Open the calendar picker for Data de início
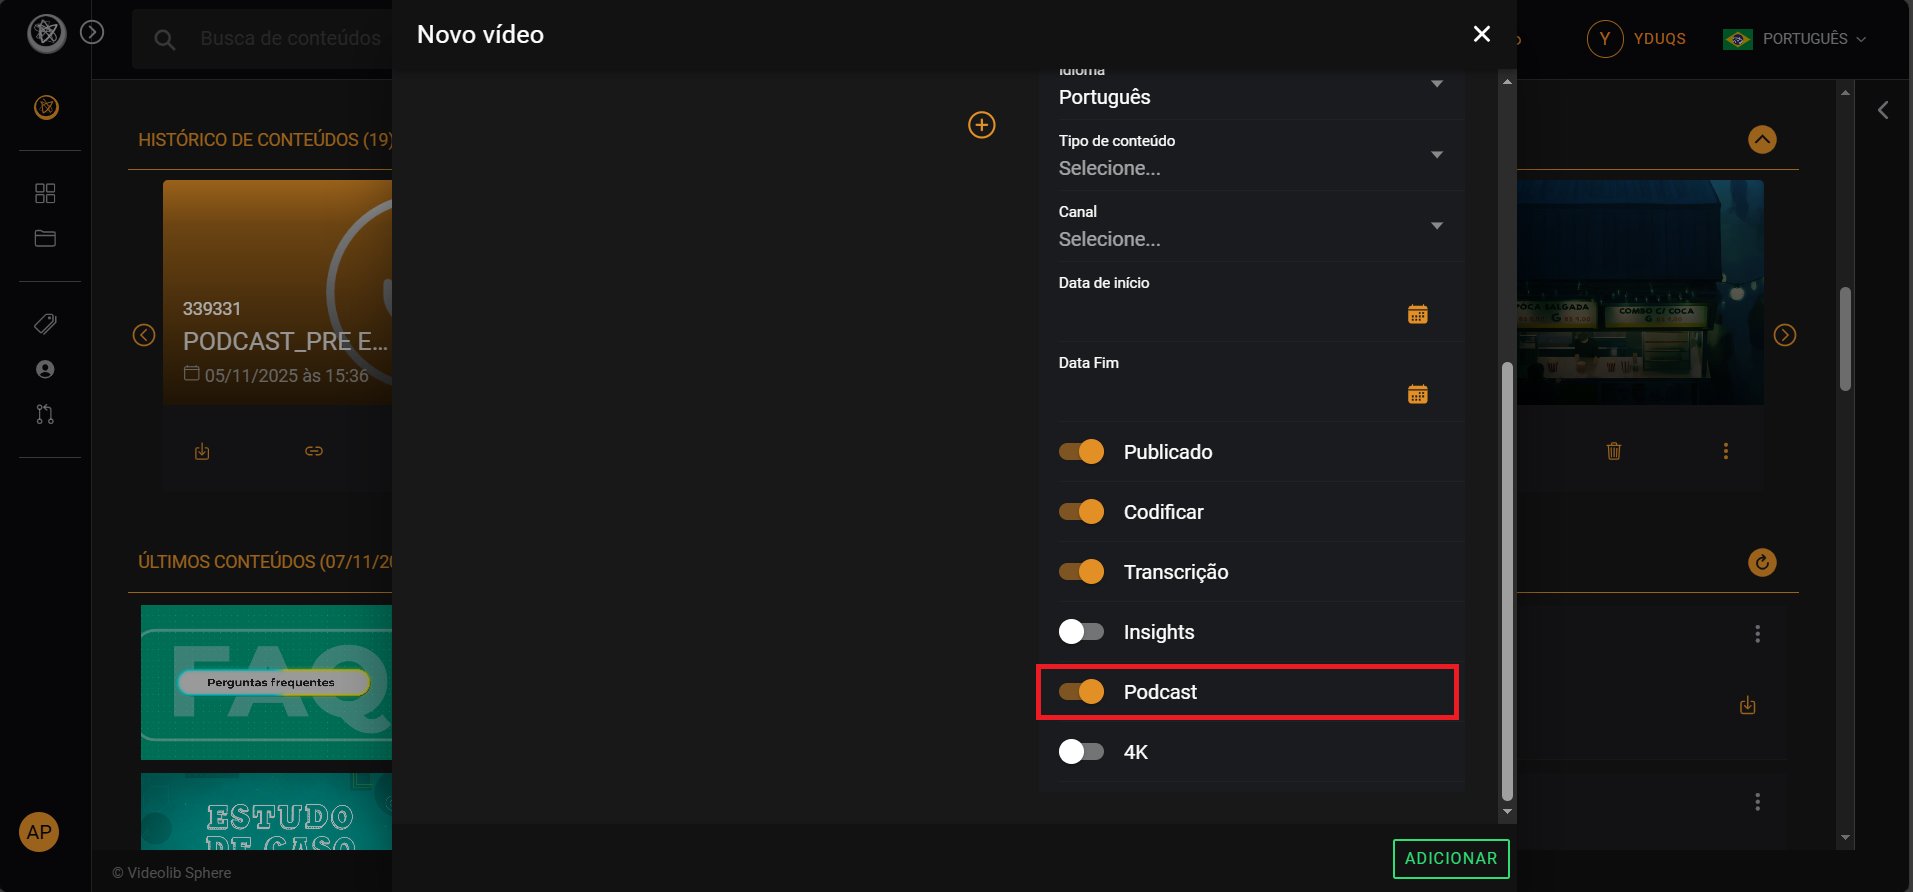Screen dimensions: 1913x892 pyautogui.click(x=1417, y=313)
